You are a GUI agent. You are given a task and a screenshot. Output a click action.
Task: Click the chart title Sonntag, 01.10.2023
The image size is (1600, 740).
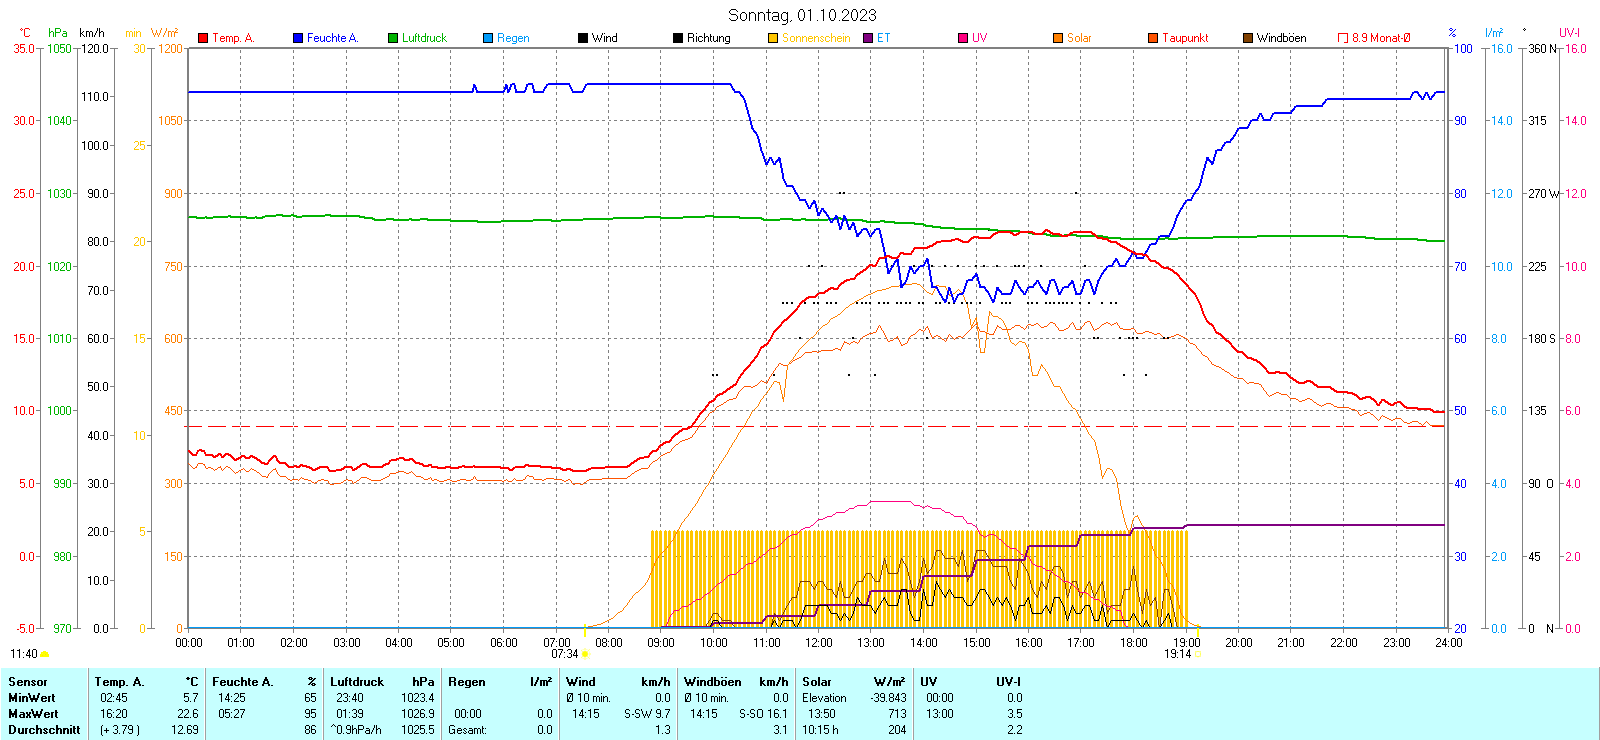(802, 15)
